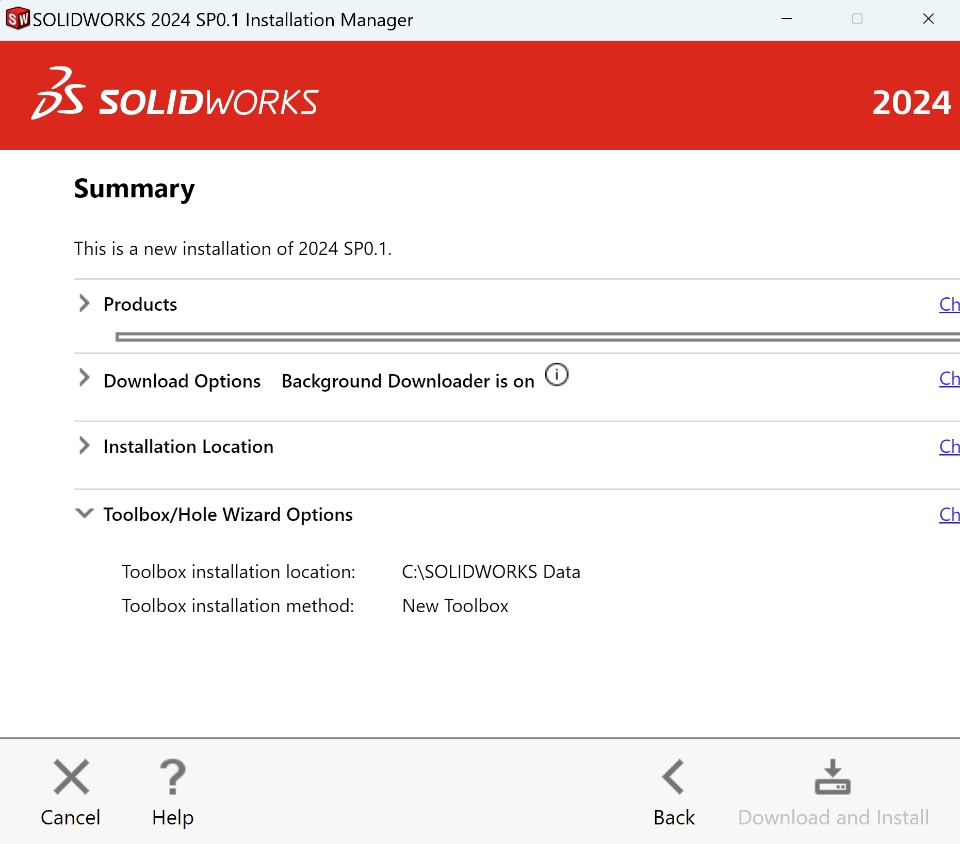Open Help with question mark icon

point(172,777)
